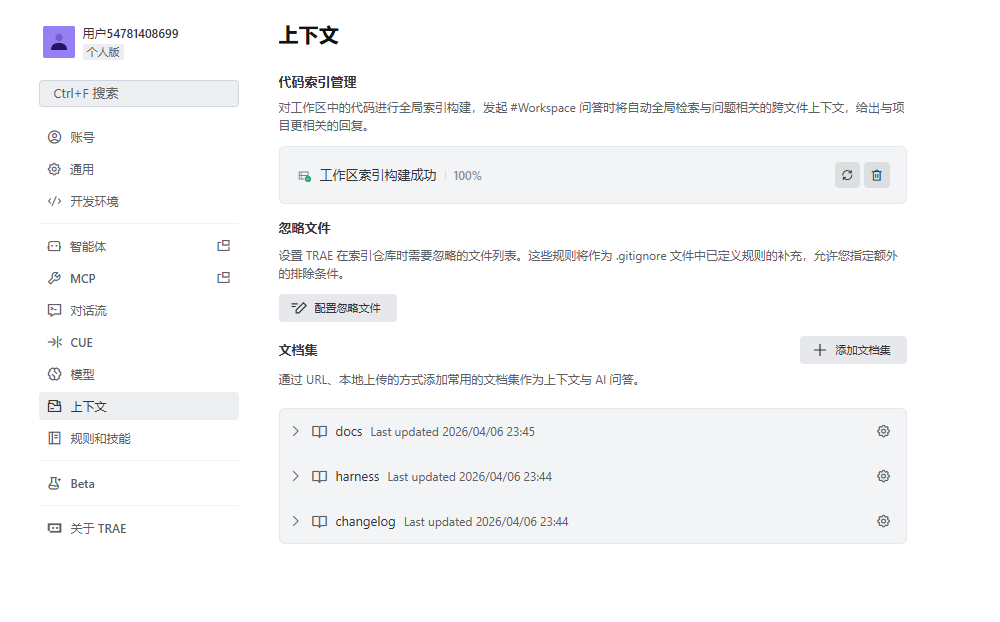Select the 开发环境 code icon

[x=54, y=201]
